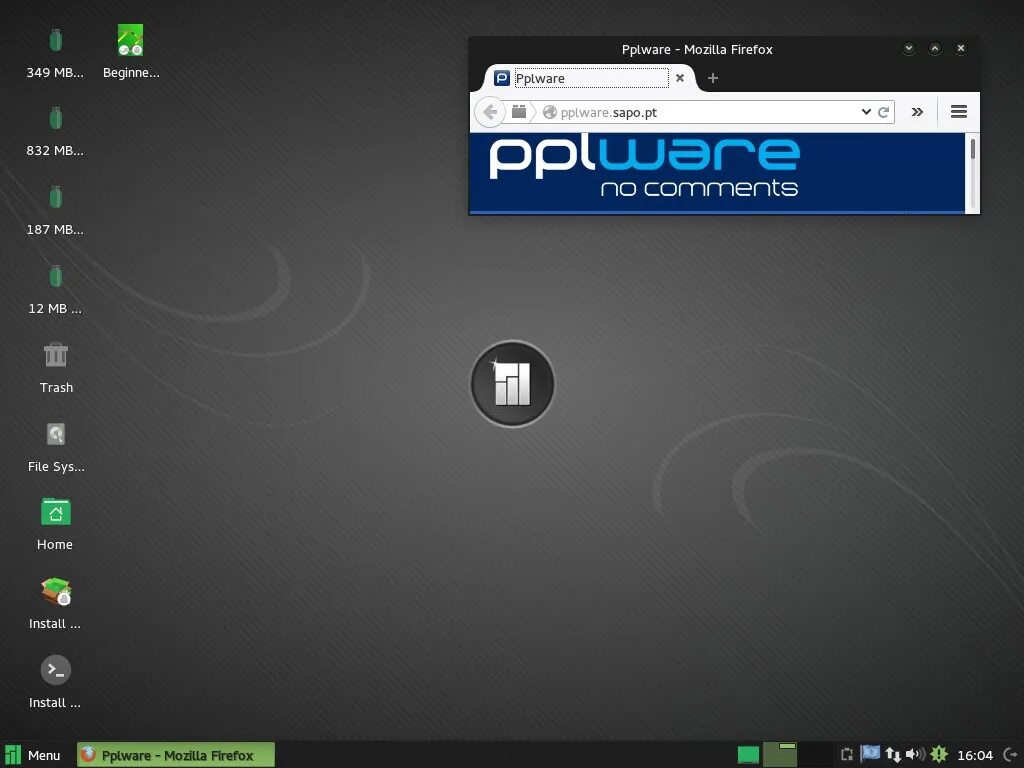Close the Pplware tab
This screenshot has width=1024, height=768.
pos(680,78)
